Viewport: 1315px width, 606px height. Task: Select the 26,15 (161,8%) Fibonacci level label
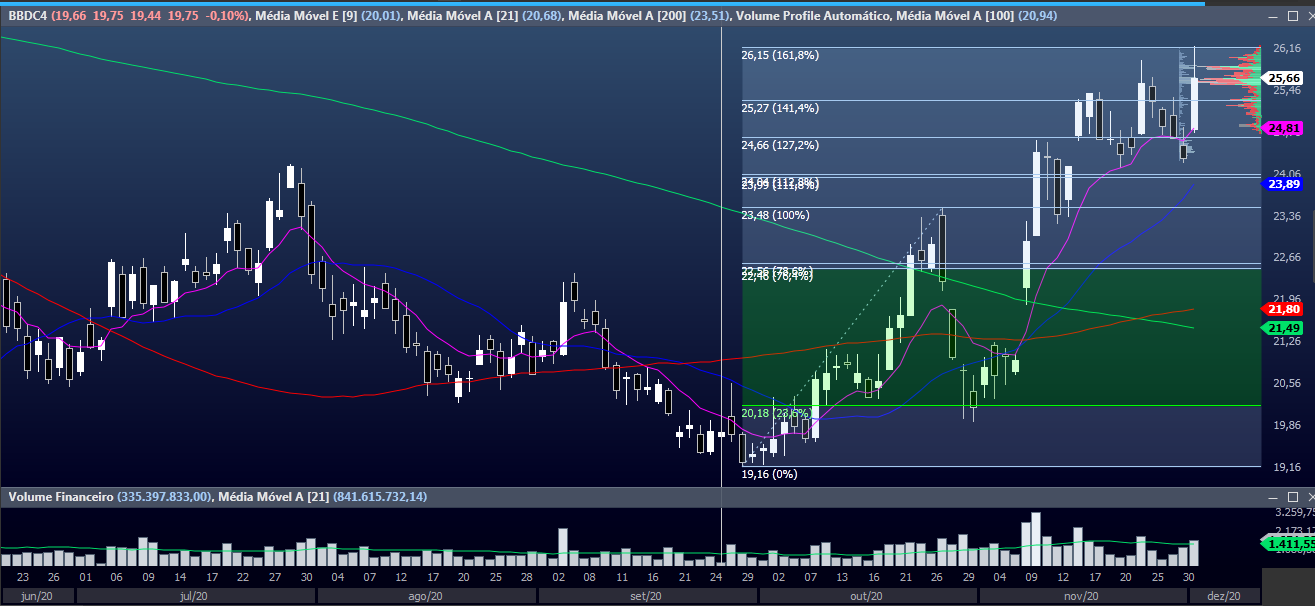780,56
